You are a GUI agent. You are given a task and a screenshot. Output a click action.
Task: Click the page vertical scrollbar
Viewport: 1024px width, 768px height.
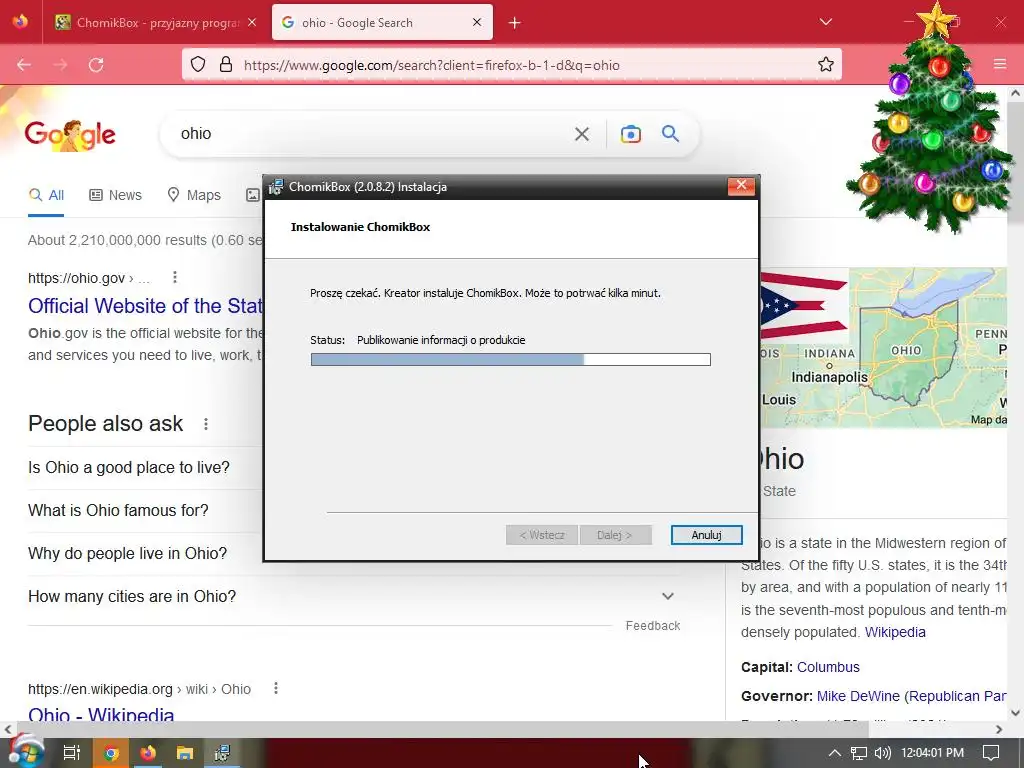click(1016, 163)
